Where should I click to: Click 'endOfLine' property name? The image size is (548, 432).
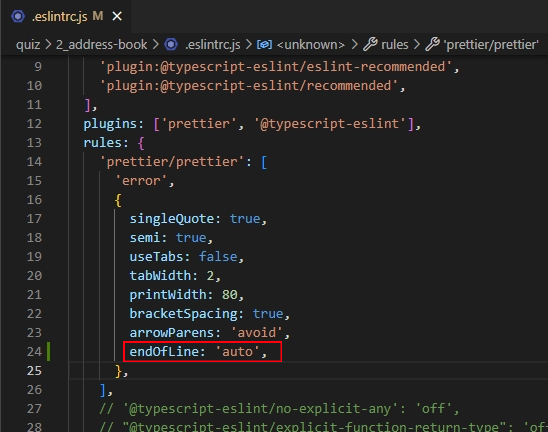pos(164,352)
